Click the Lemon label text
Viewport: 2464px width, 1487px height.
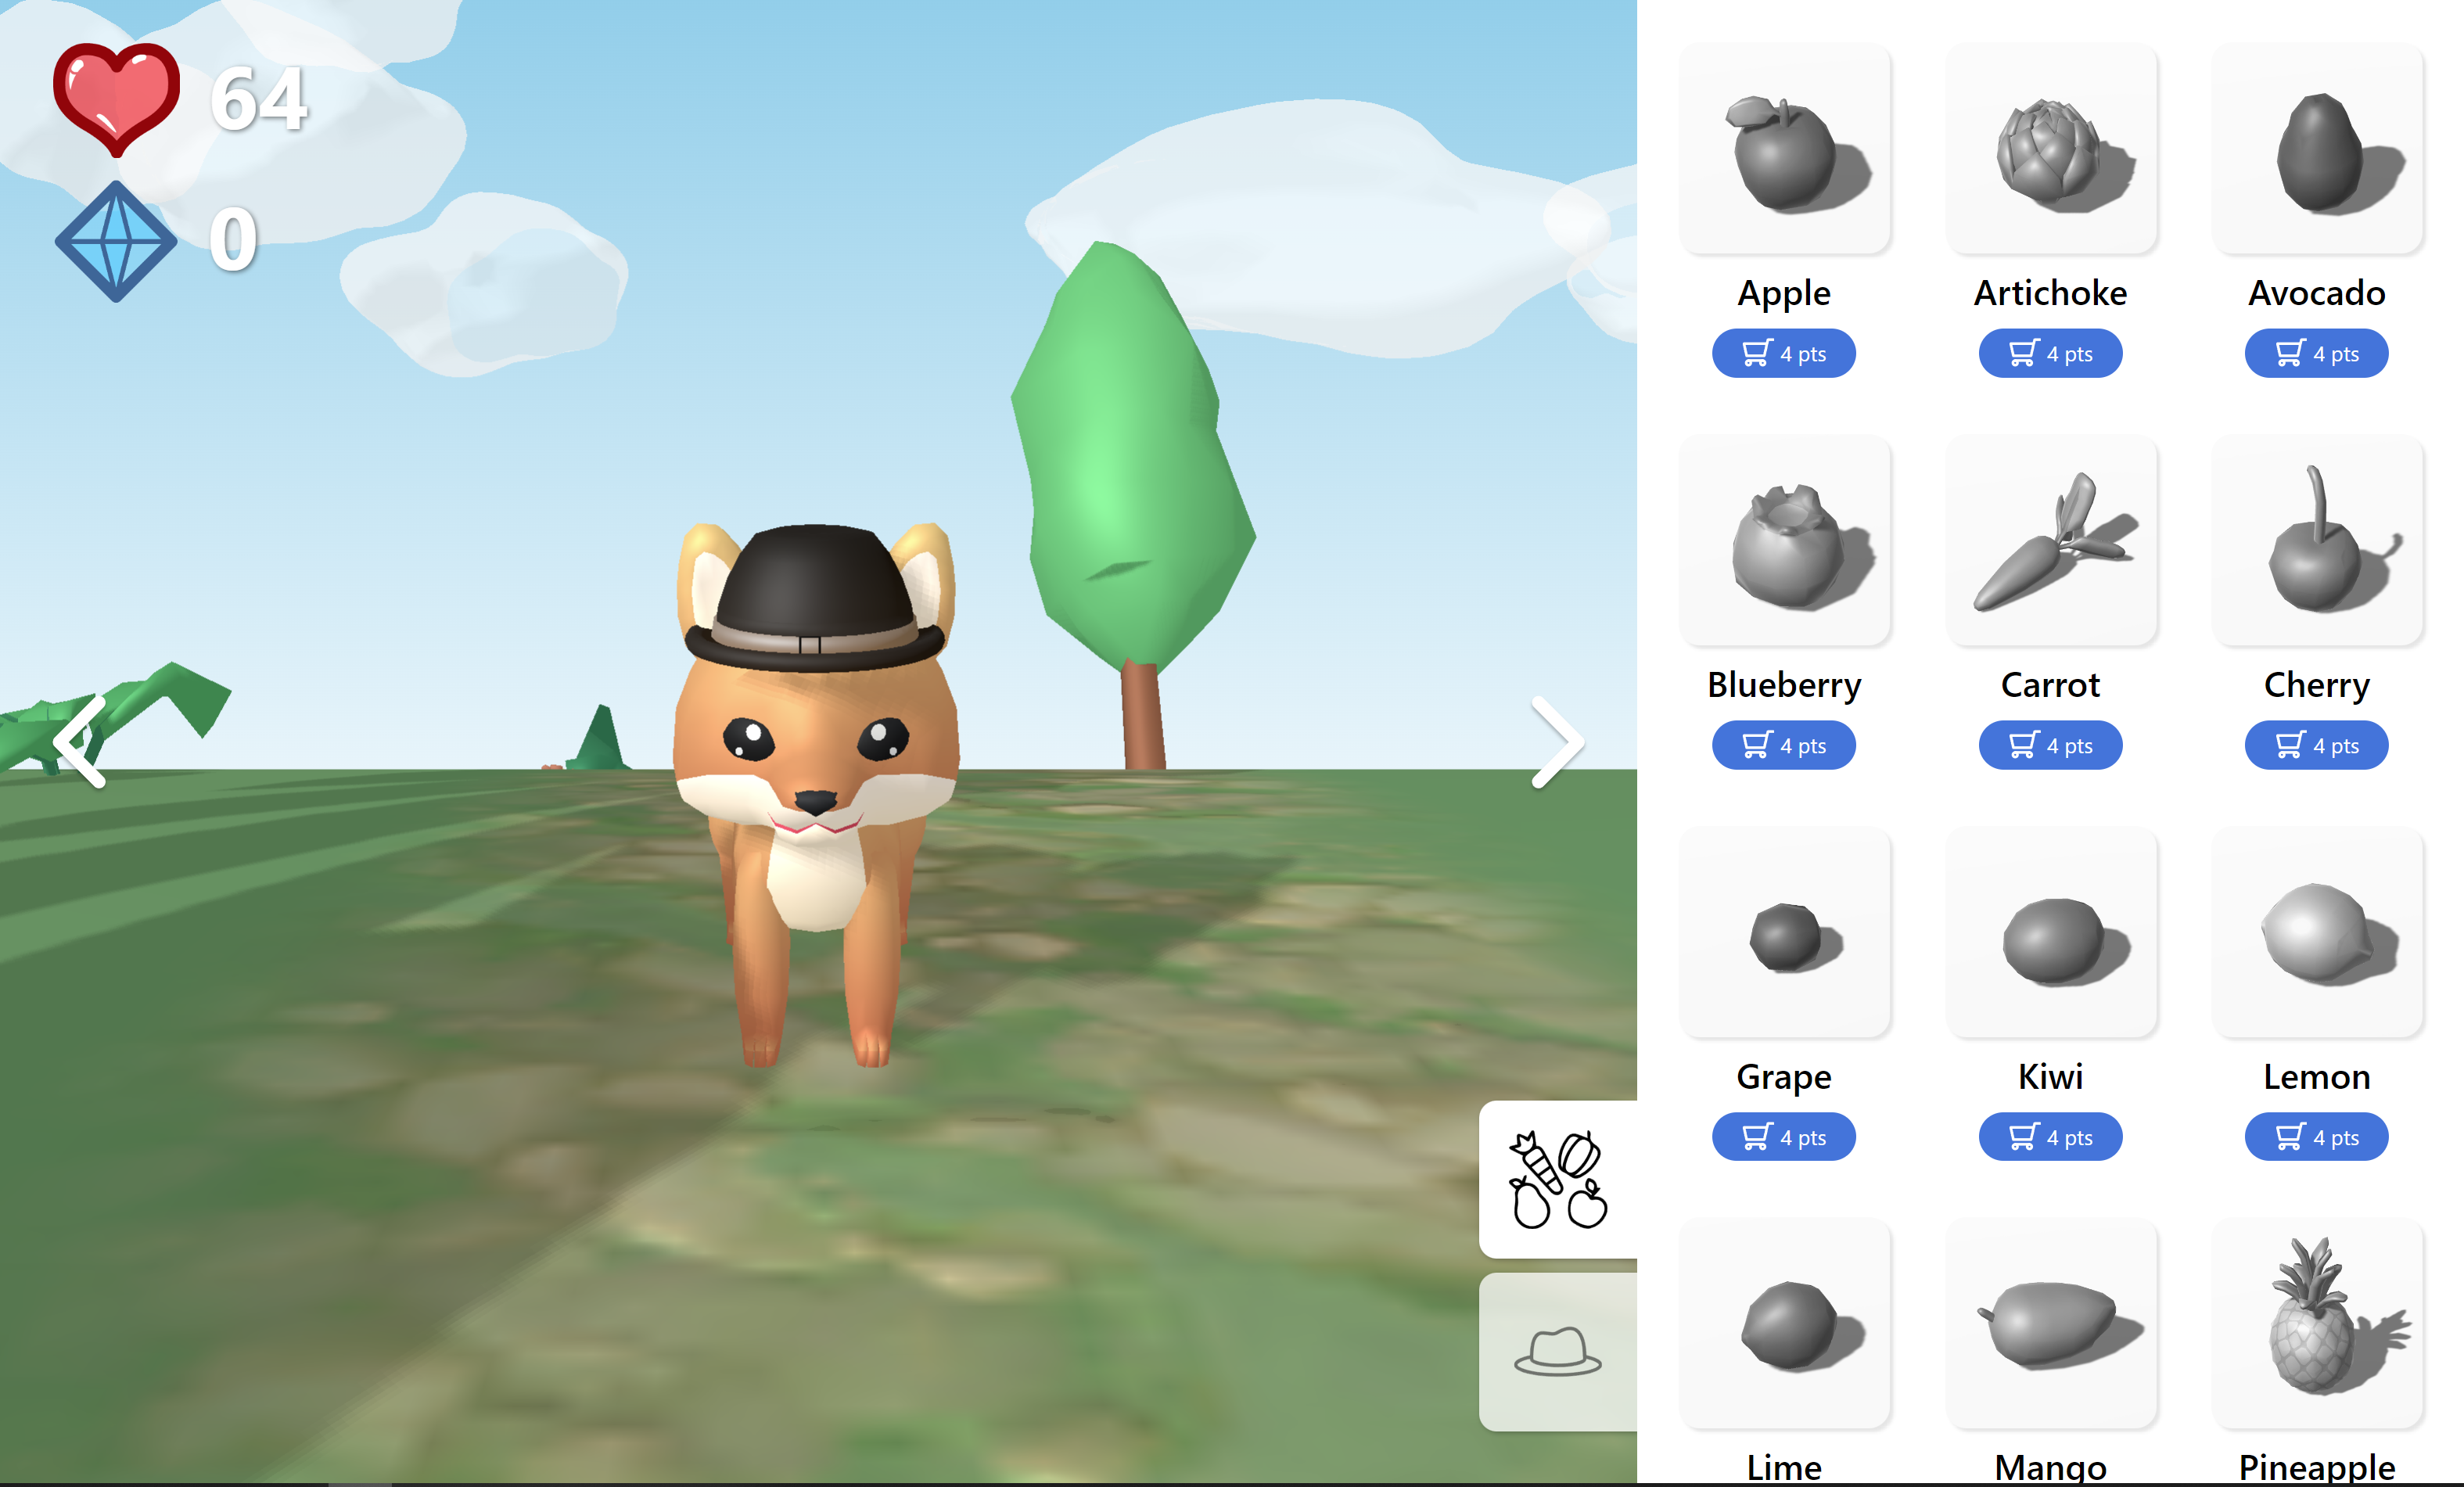(x=2317, y=1077)
